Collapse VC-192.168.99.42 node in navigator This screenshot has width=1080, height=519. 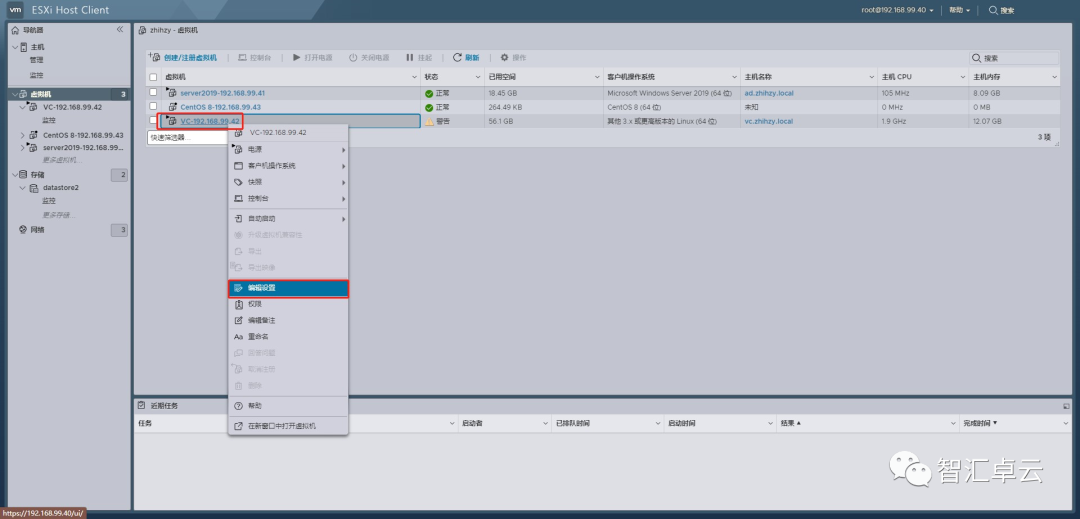pyautogui.click(x=23, y=107)
